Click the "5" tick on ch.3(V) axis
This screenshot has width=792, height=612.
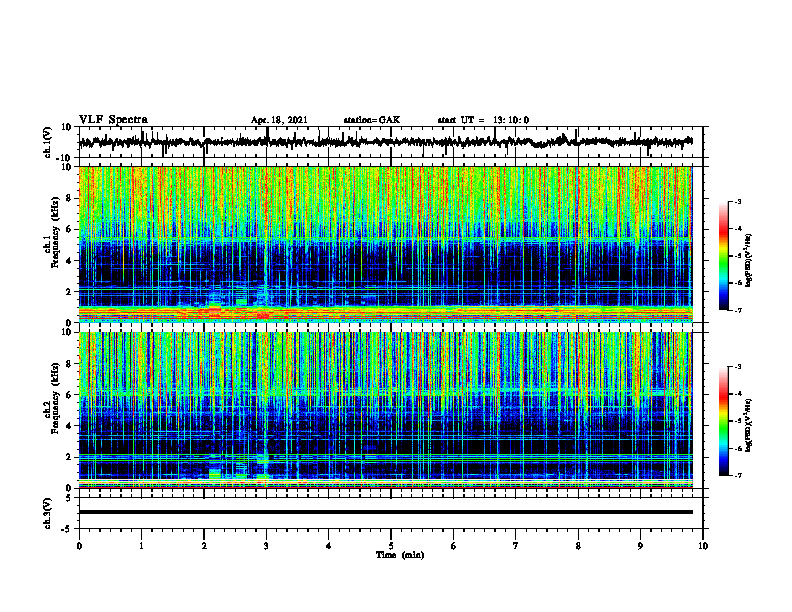click(x=70, y=498)
